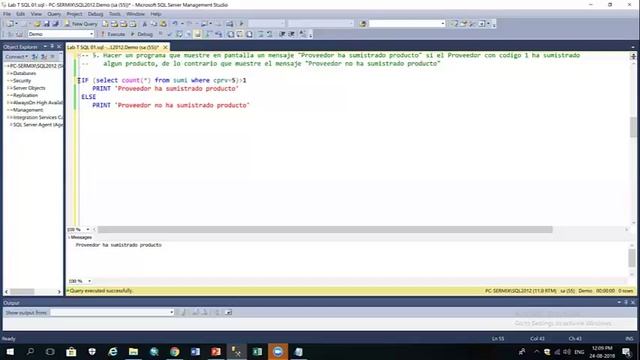
Task: Undo the last edit
Action: [175, 24]
